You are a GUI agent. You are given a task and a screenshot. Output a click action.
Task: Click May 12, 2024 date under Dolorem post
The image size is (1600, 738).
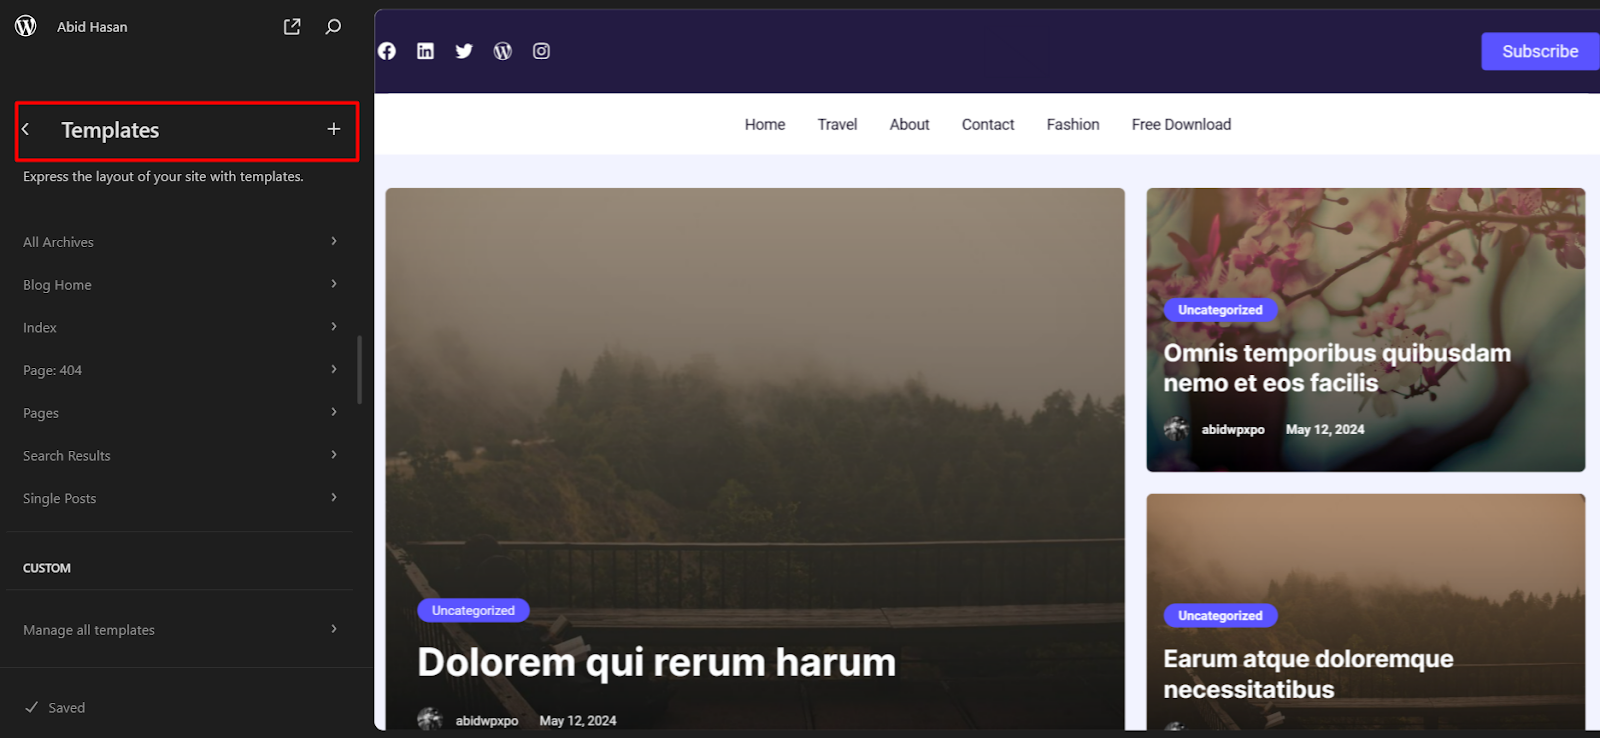coord(578,720)
